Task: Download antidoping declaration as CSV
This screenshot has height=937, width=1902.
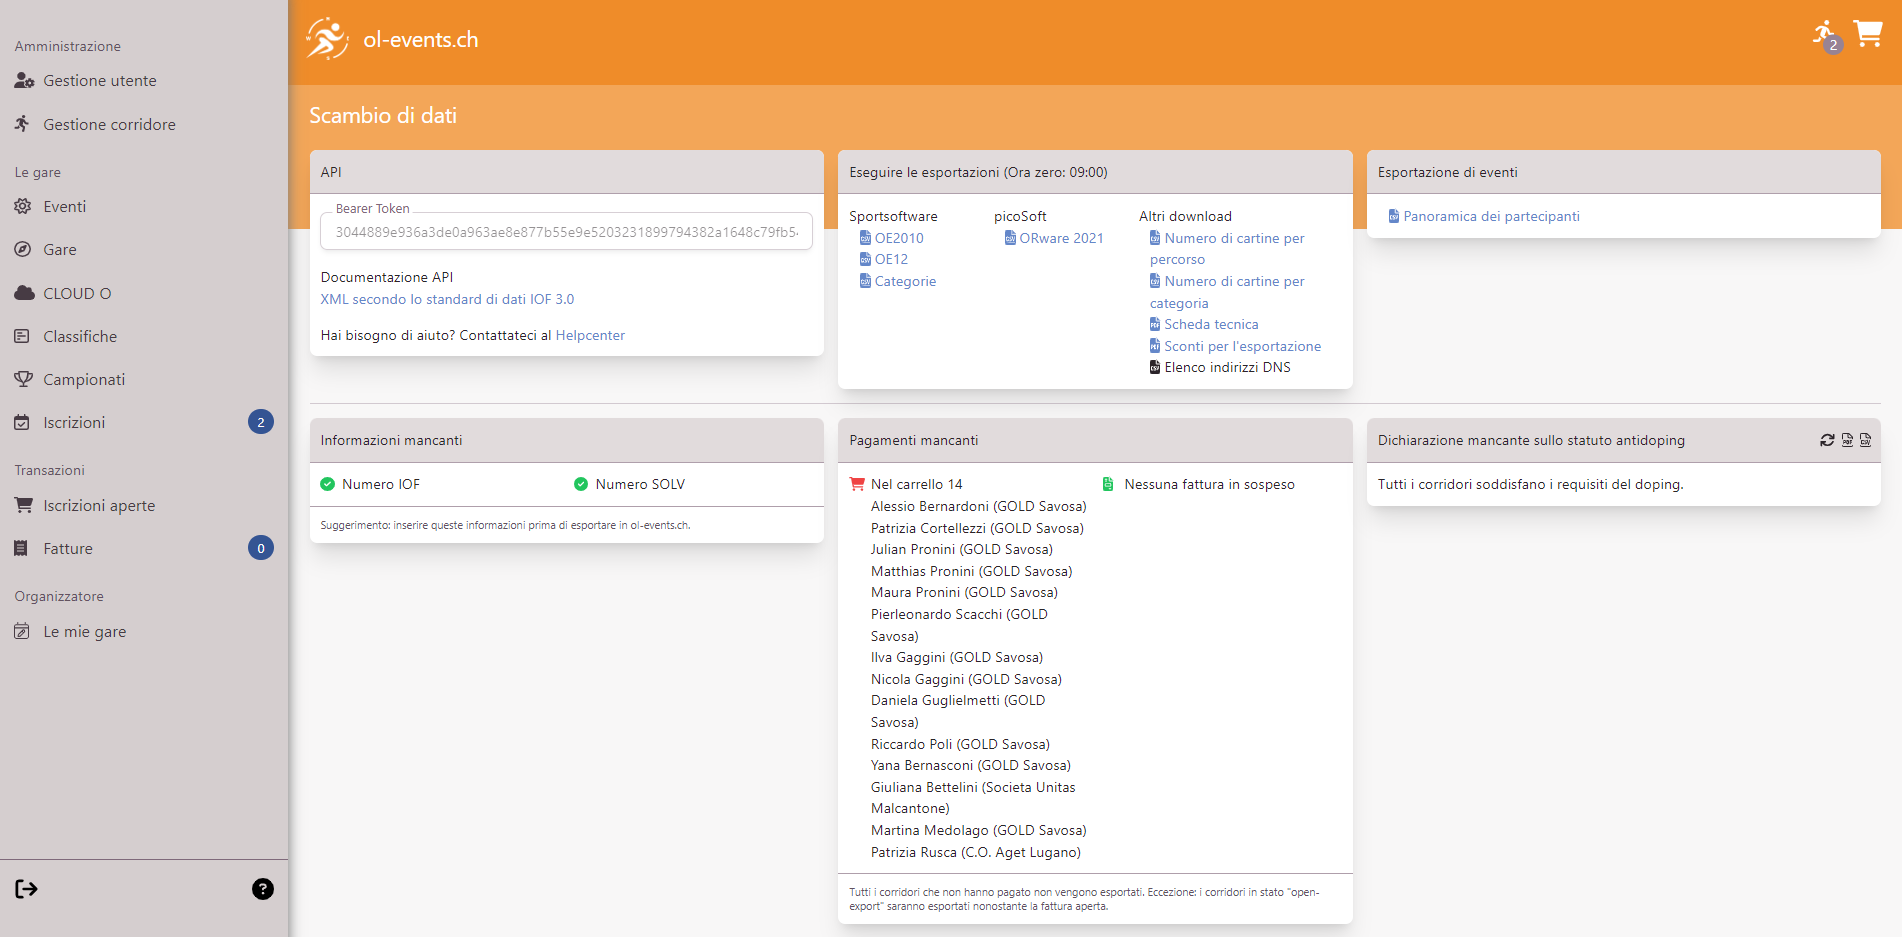Action: pyautogui.click(x=1865, y=440)
